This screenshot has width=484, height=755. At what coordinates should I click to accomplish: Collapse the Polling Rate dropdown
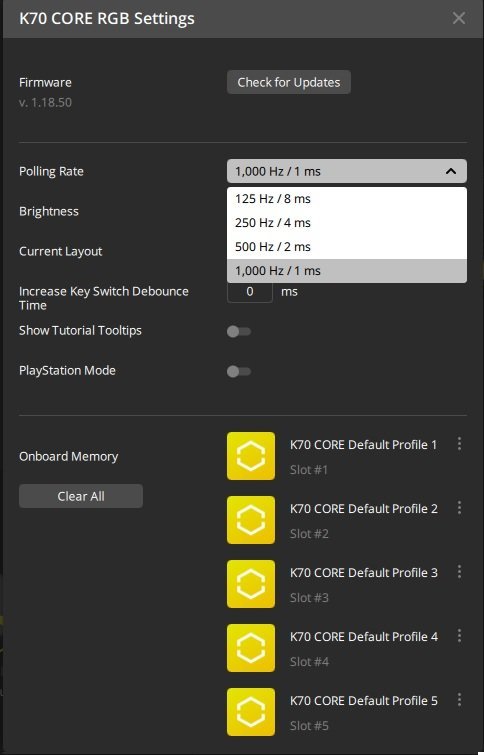[x=347, y=171]
